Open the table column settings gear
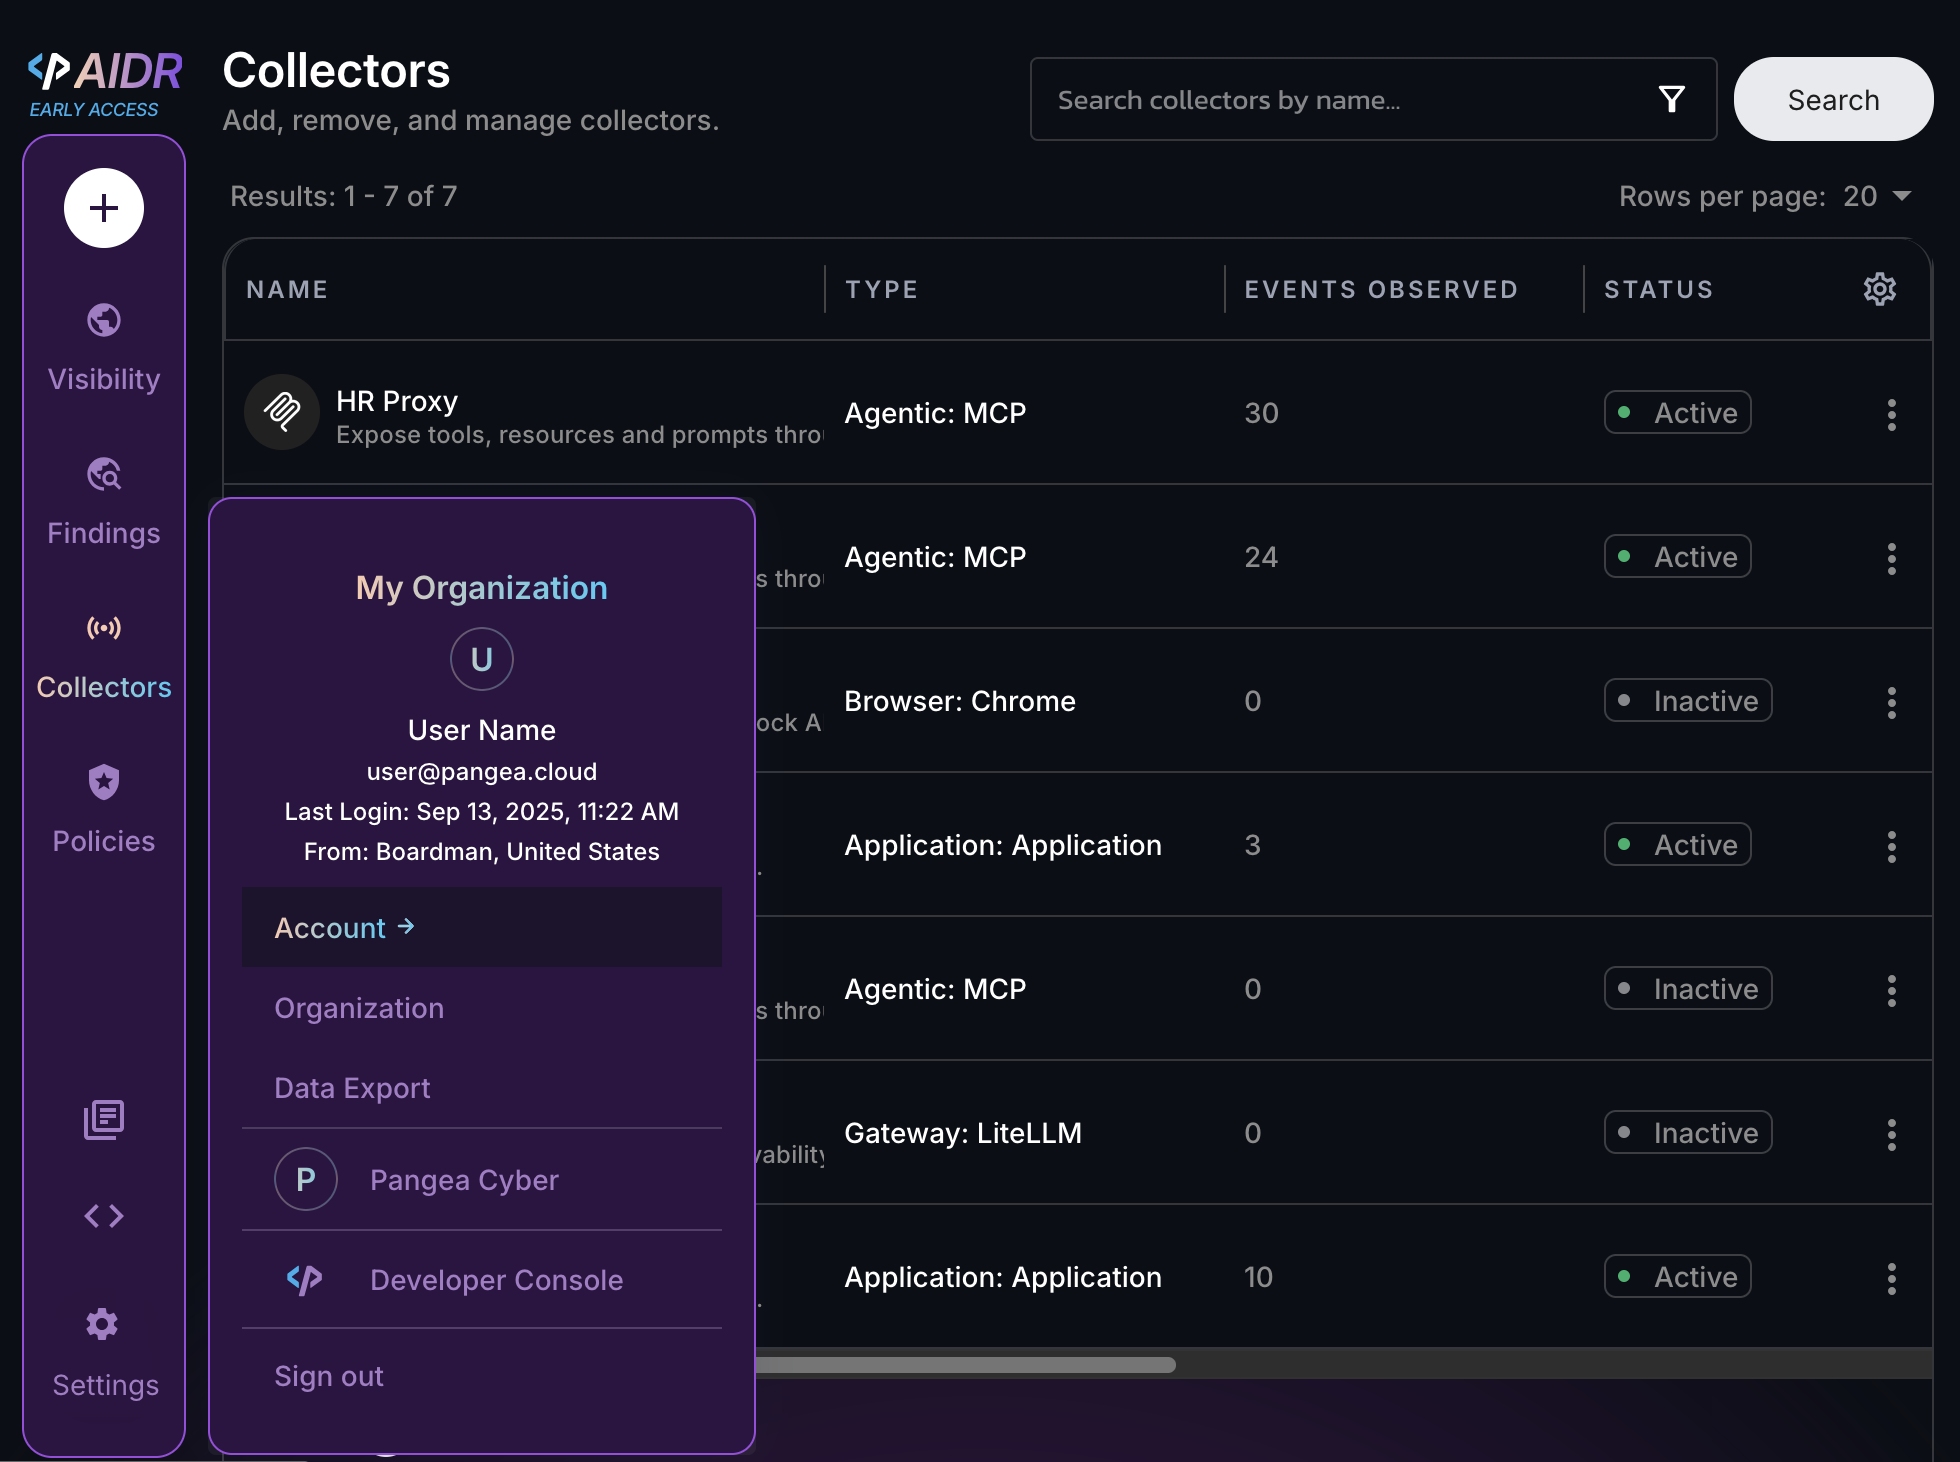 tap(1880, 289)
